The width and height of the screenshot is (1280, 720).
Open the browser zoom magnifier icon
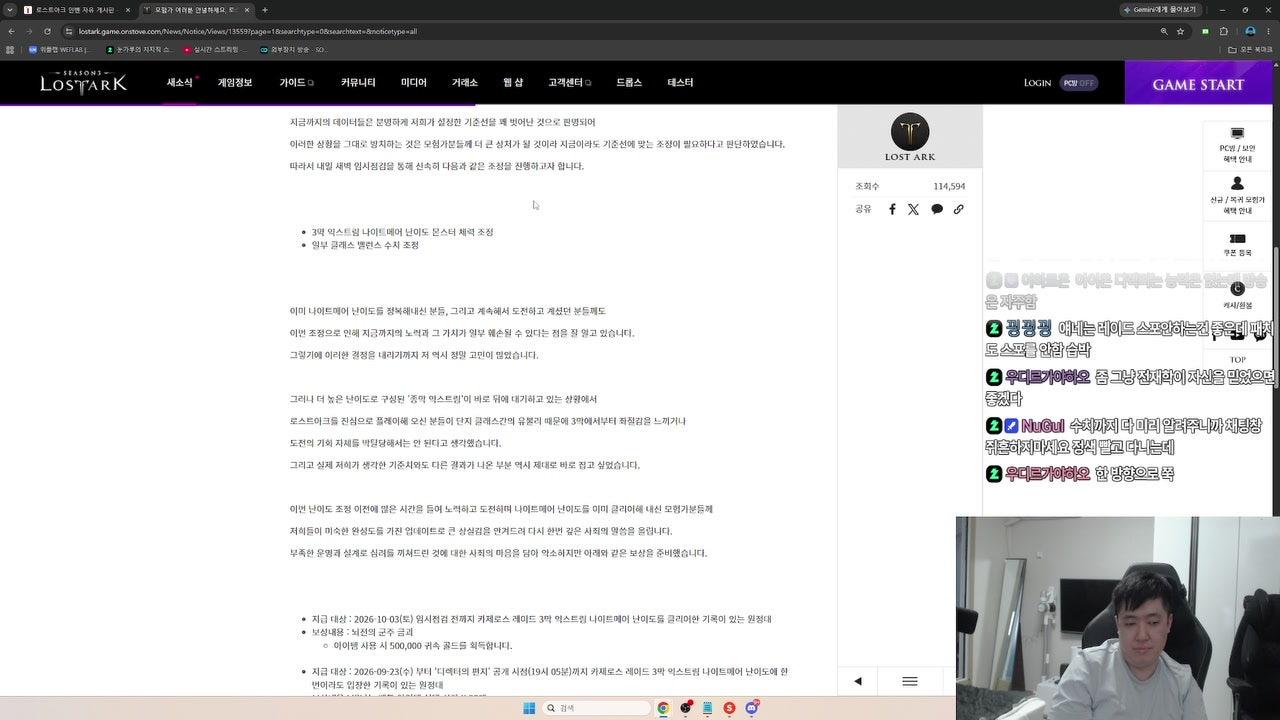(x=1163, y=31)
